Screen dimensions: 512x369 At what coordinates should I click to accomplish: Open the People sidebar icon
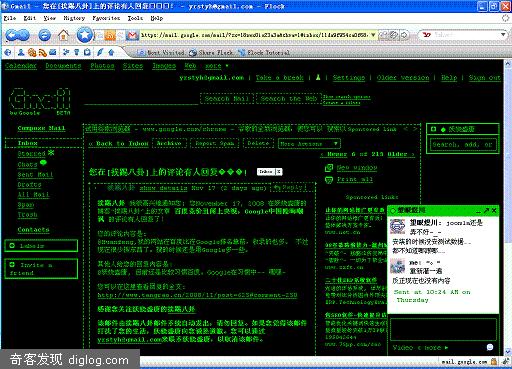coord(21,52)
